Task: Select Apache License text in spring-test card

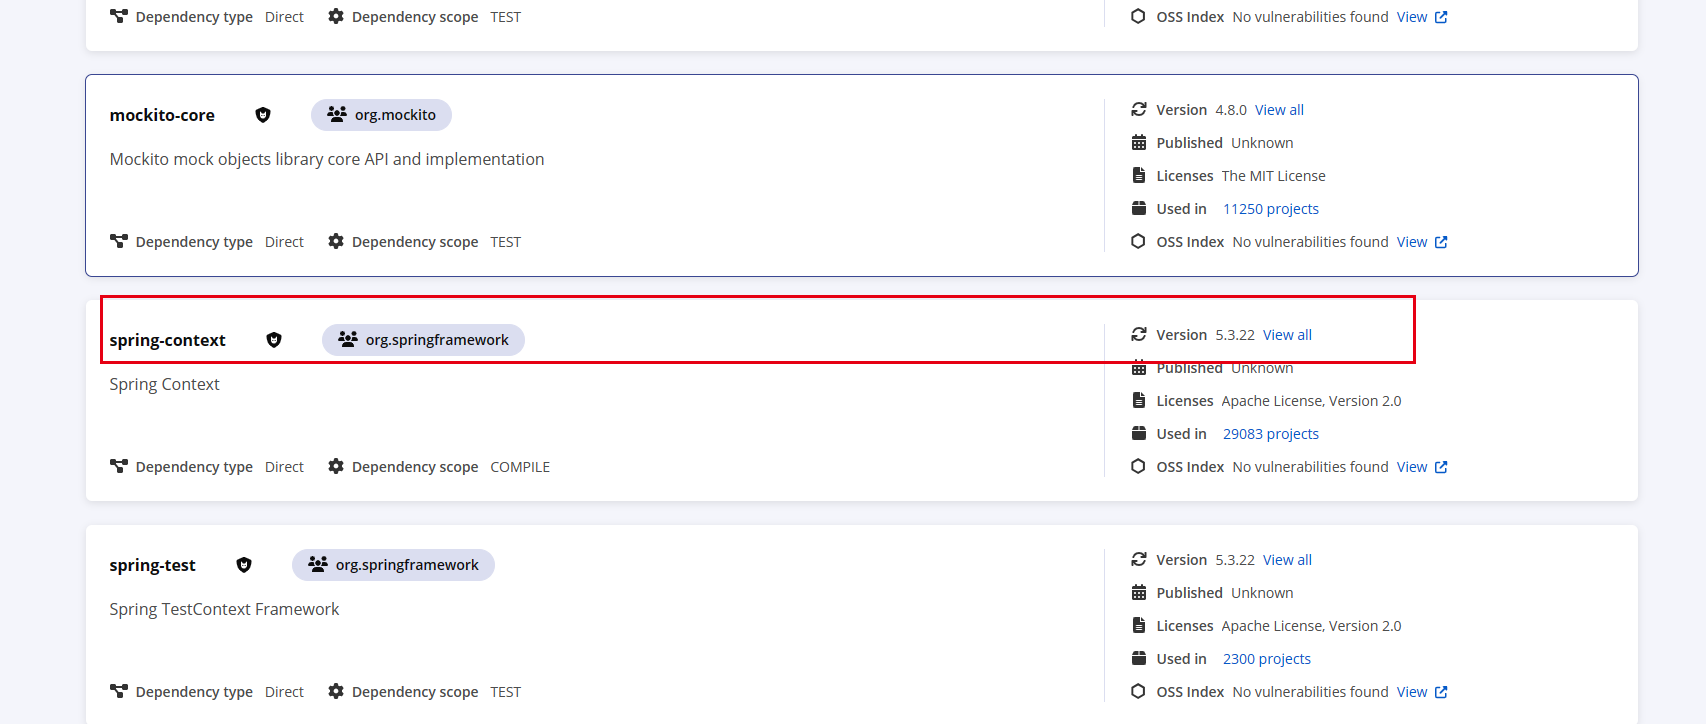Action: click(1311, 626)
